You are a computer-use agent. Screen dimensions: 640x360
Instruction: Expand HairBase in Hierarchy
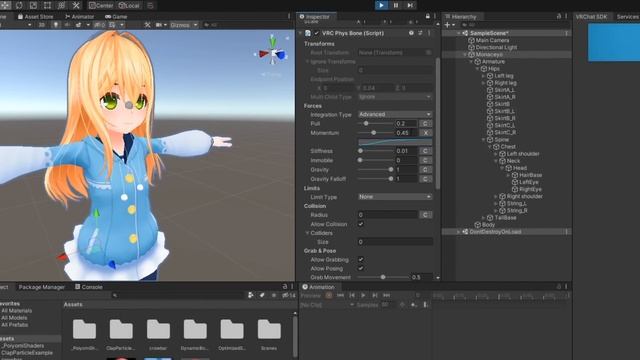click(508, 175)
